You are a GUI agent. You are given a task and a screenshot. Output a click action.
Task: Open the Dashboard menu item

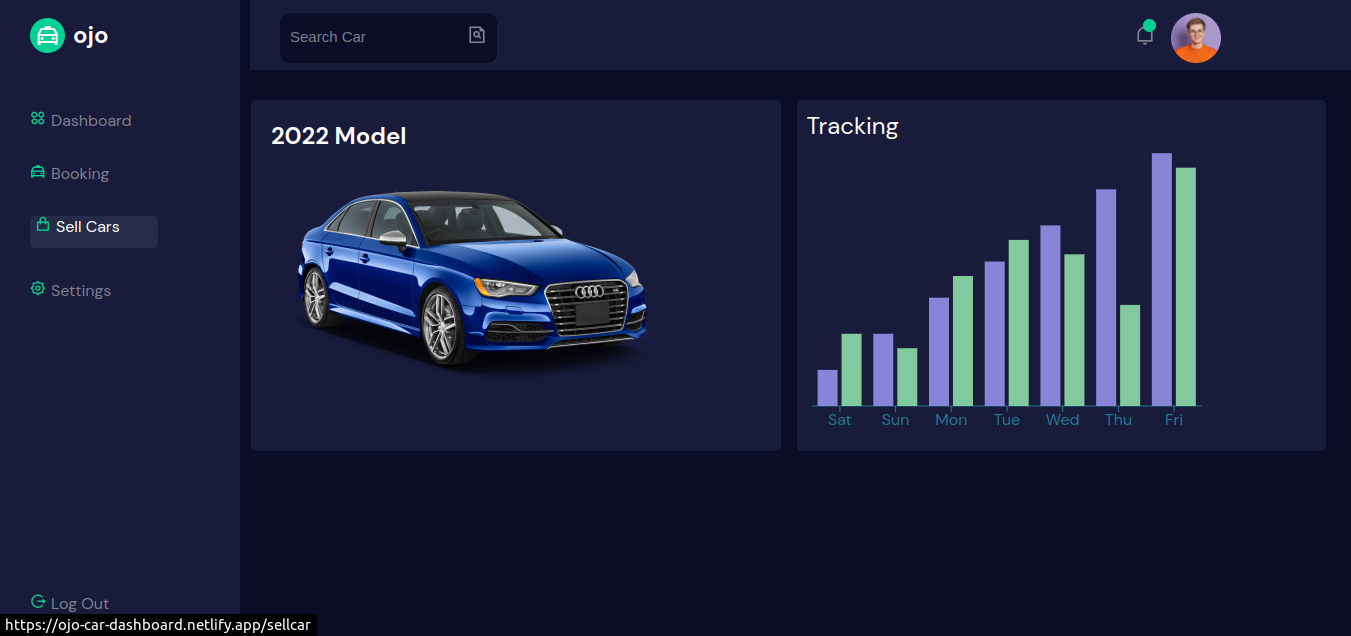(x=81, y=120)
